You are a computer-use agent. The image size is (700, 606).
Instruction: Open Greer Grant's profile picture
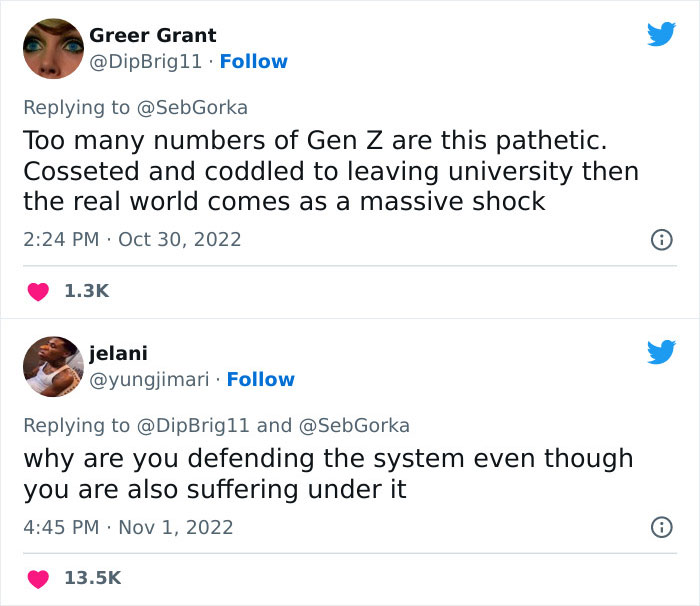coord(53,48)
